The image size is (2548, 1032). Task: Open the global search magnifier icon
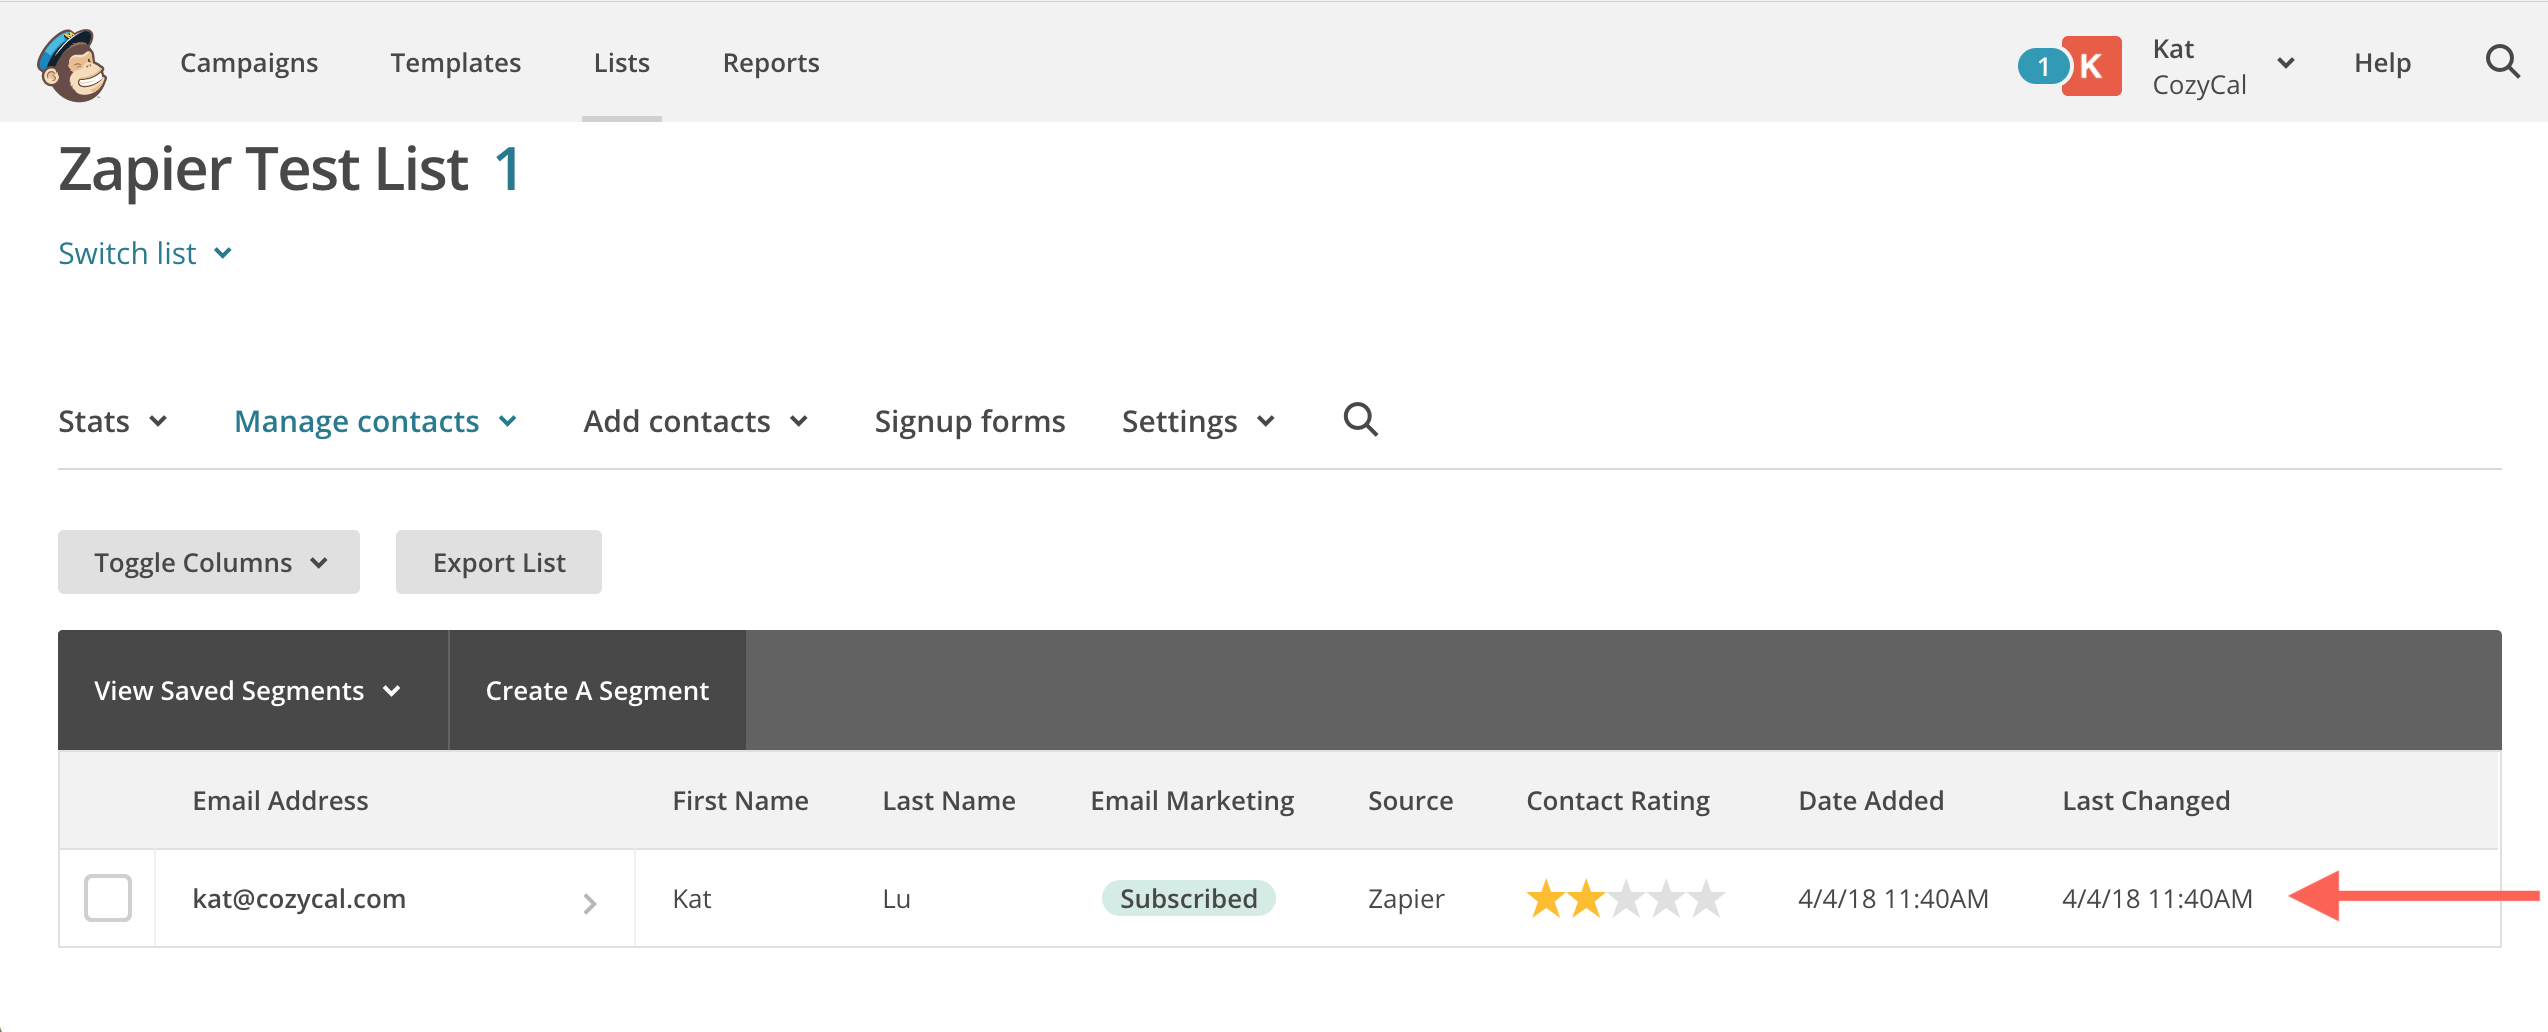(x=2502, y=63)
